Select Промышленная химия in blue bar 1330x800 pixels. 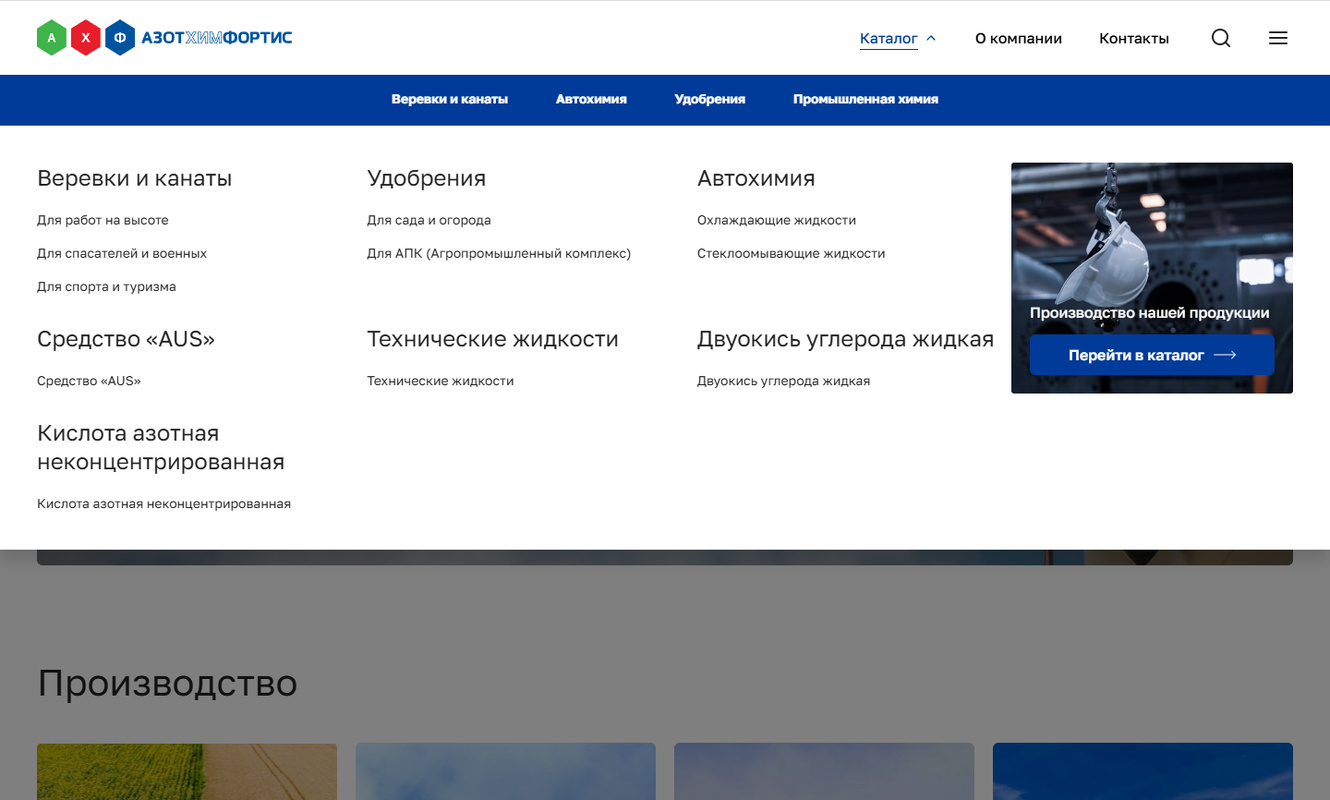click(x=866, y=99)
